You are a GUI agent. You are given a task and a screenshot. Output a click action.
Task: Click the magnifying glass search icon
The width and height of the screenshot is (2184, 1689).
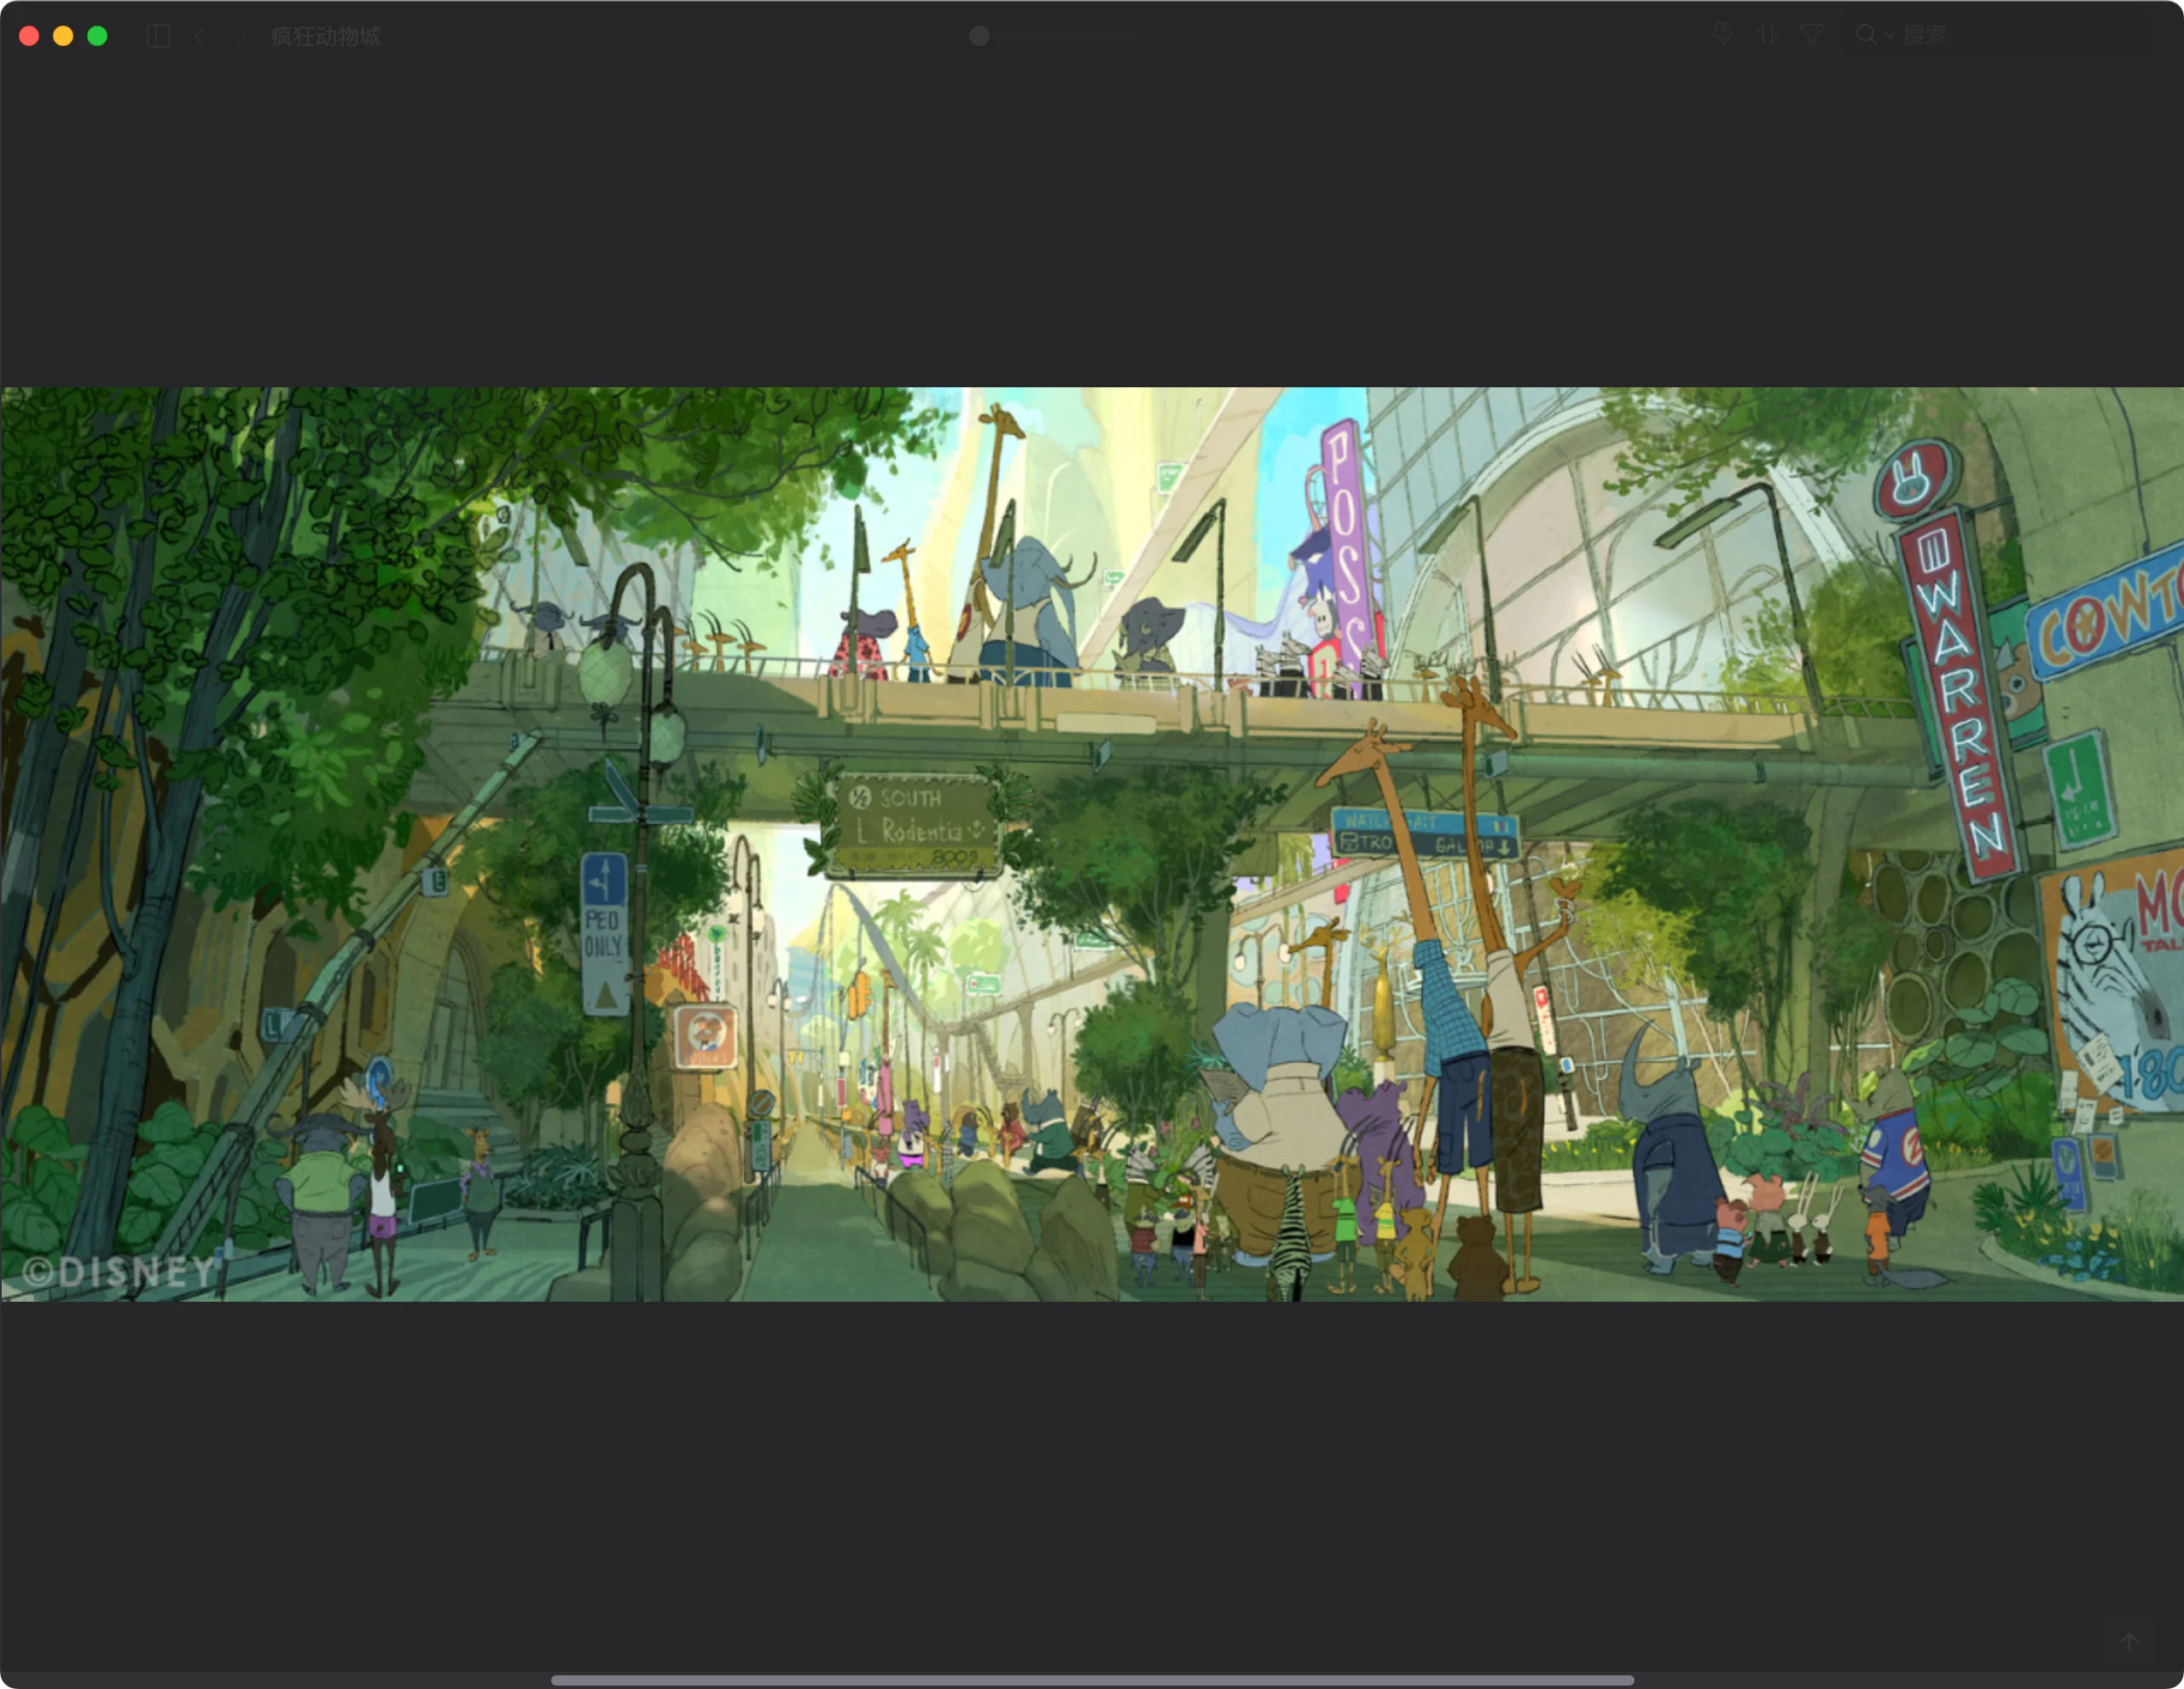(1866, 35)
